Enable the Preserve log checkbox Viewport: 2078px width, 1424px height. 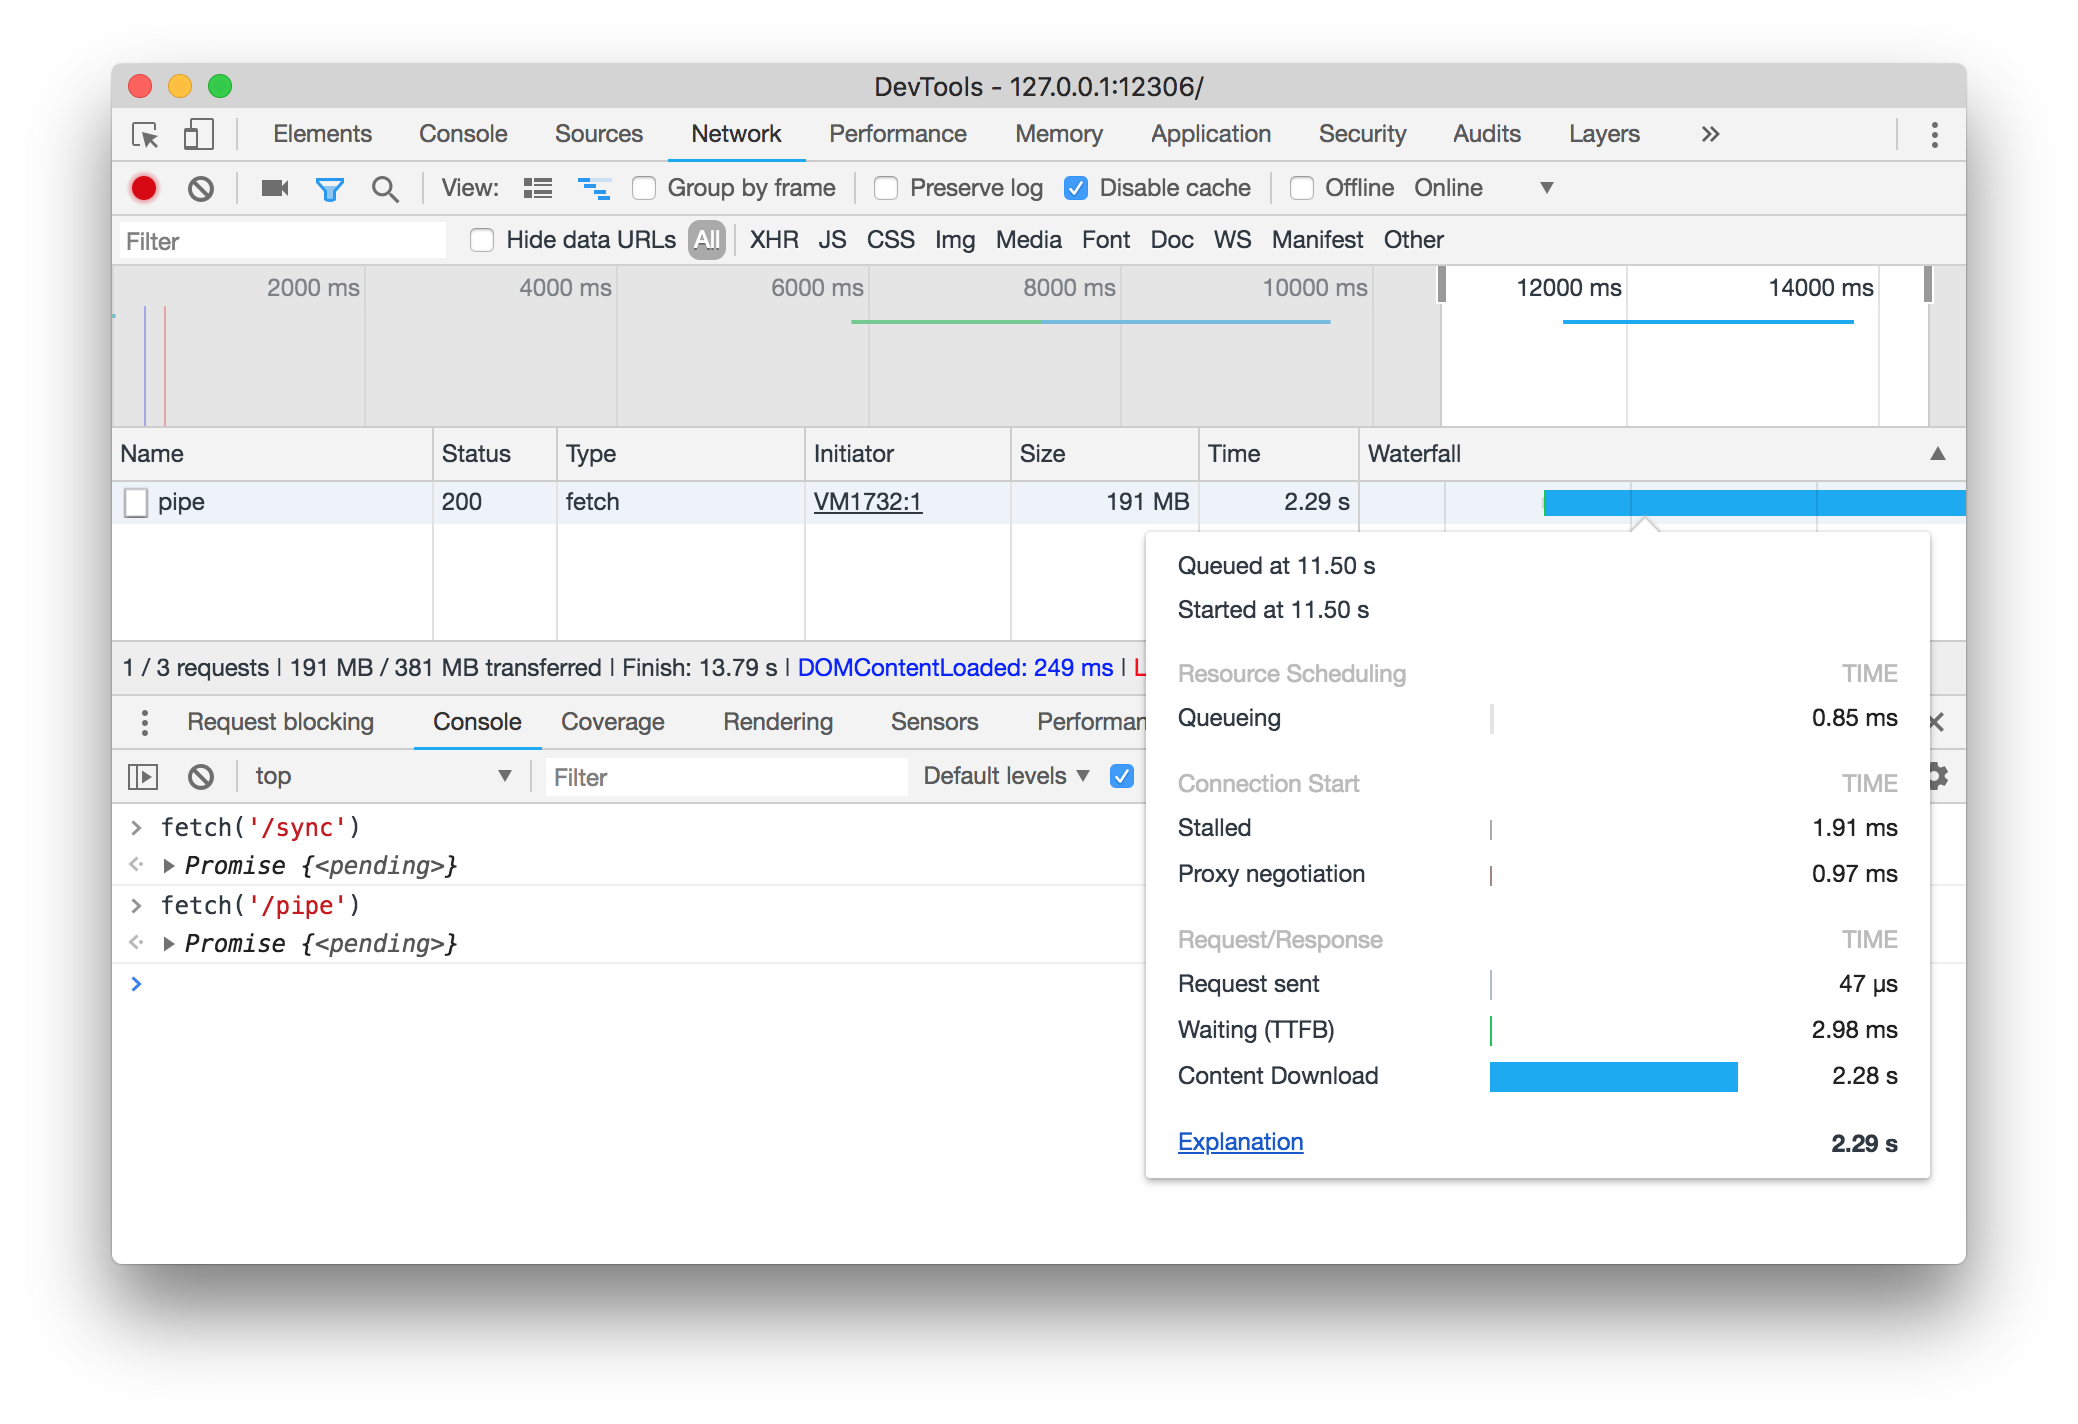point(886,188)
